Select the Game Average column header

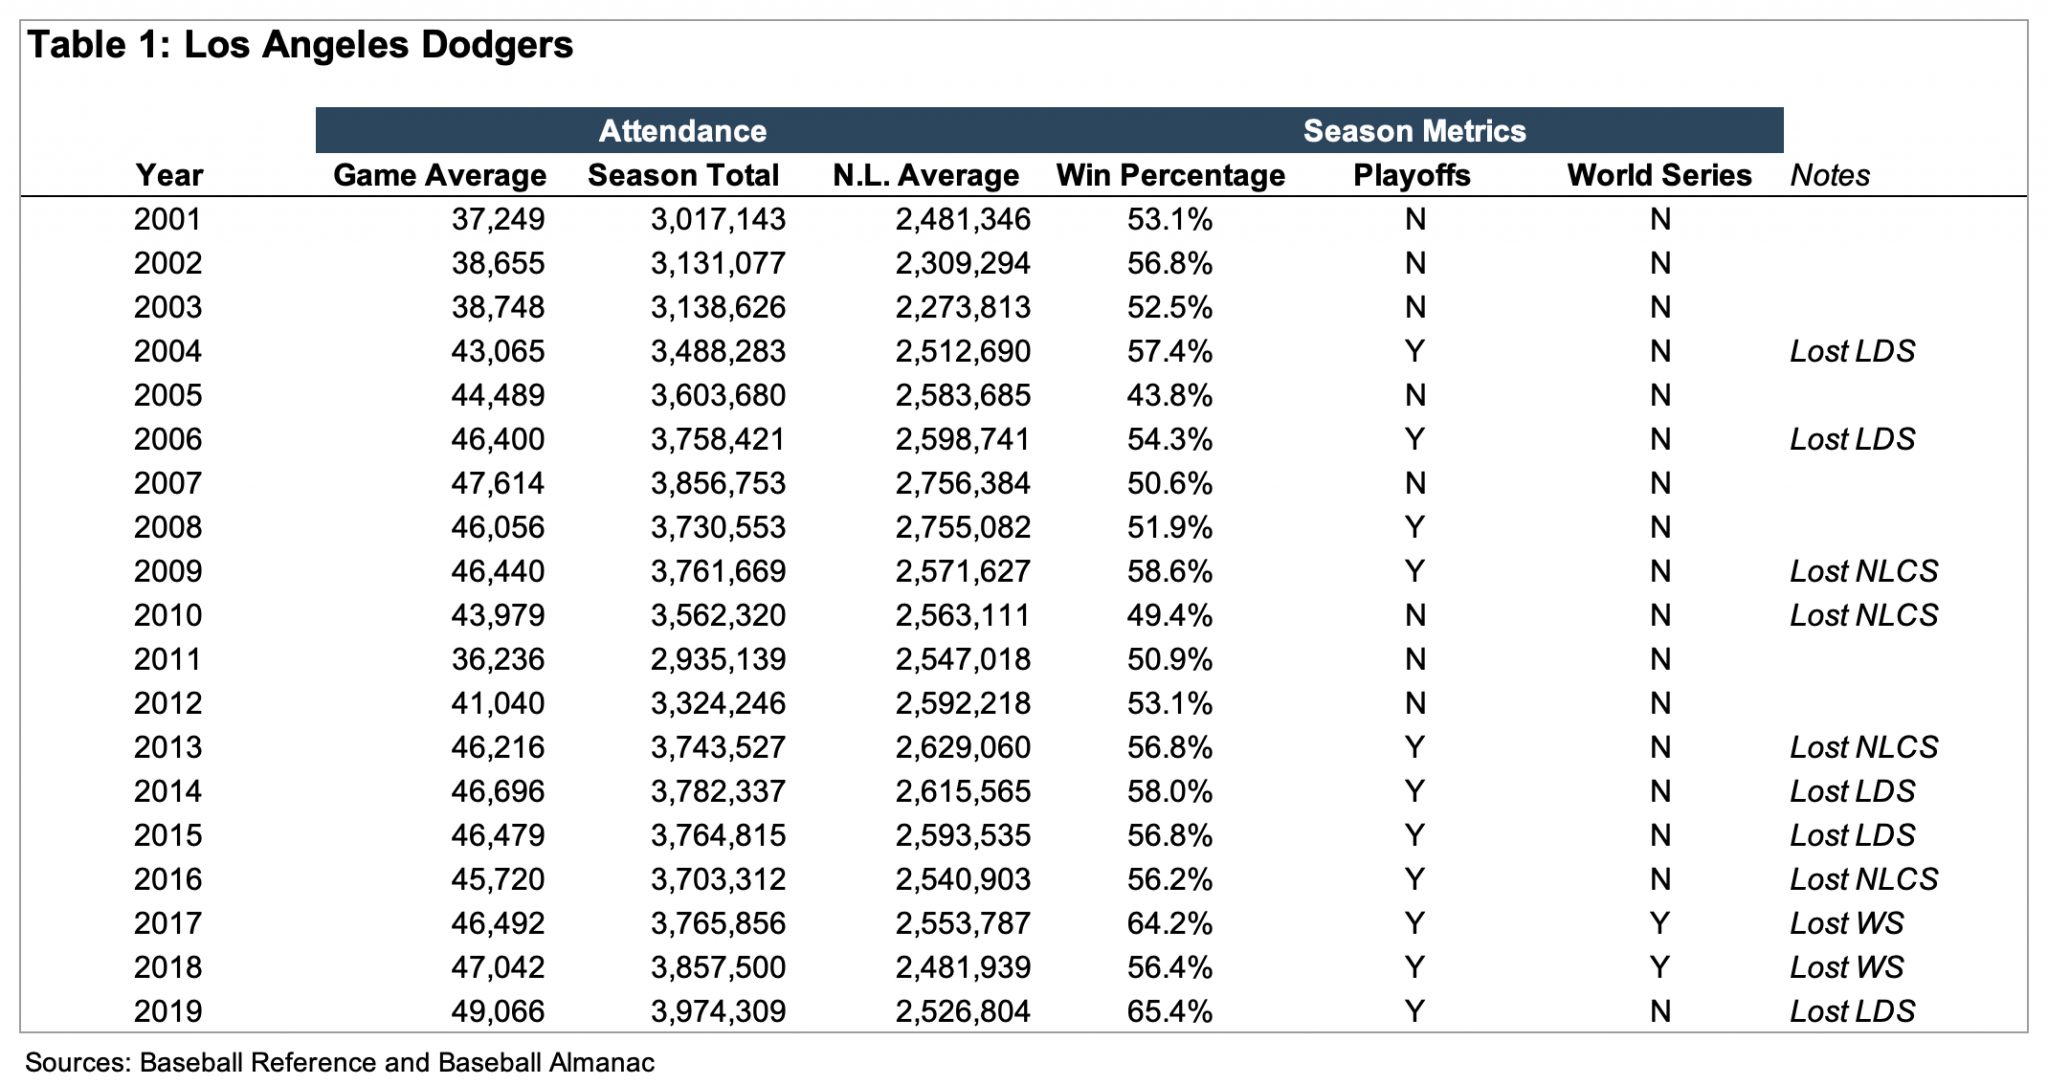[x=439, y=175]
